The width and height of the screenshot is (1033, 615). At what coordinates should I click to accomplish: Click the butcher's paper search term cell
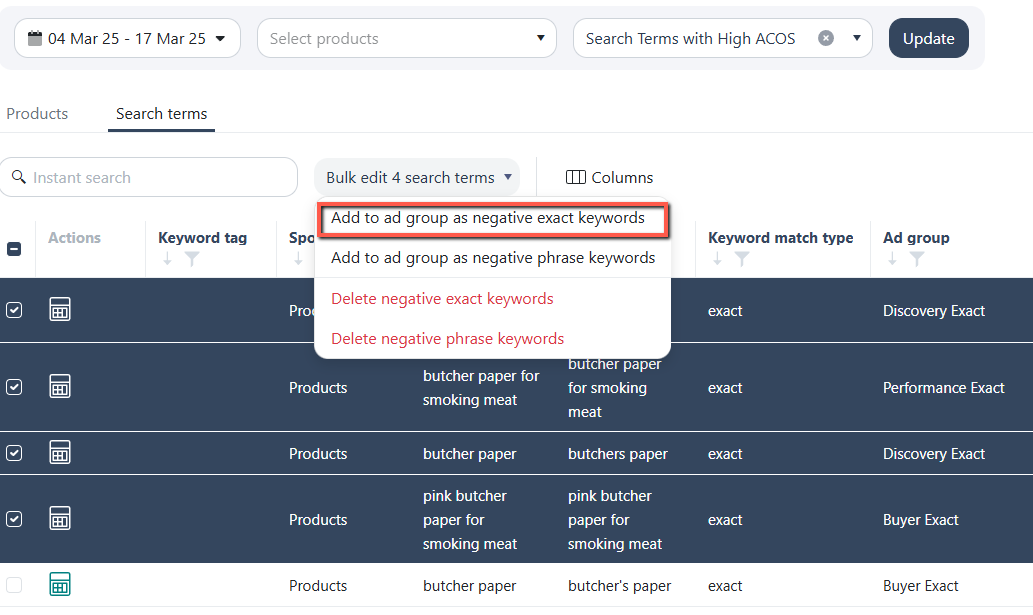click(619, 585)
